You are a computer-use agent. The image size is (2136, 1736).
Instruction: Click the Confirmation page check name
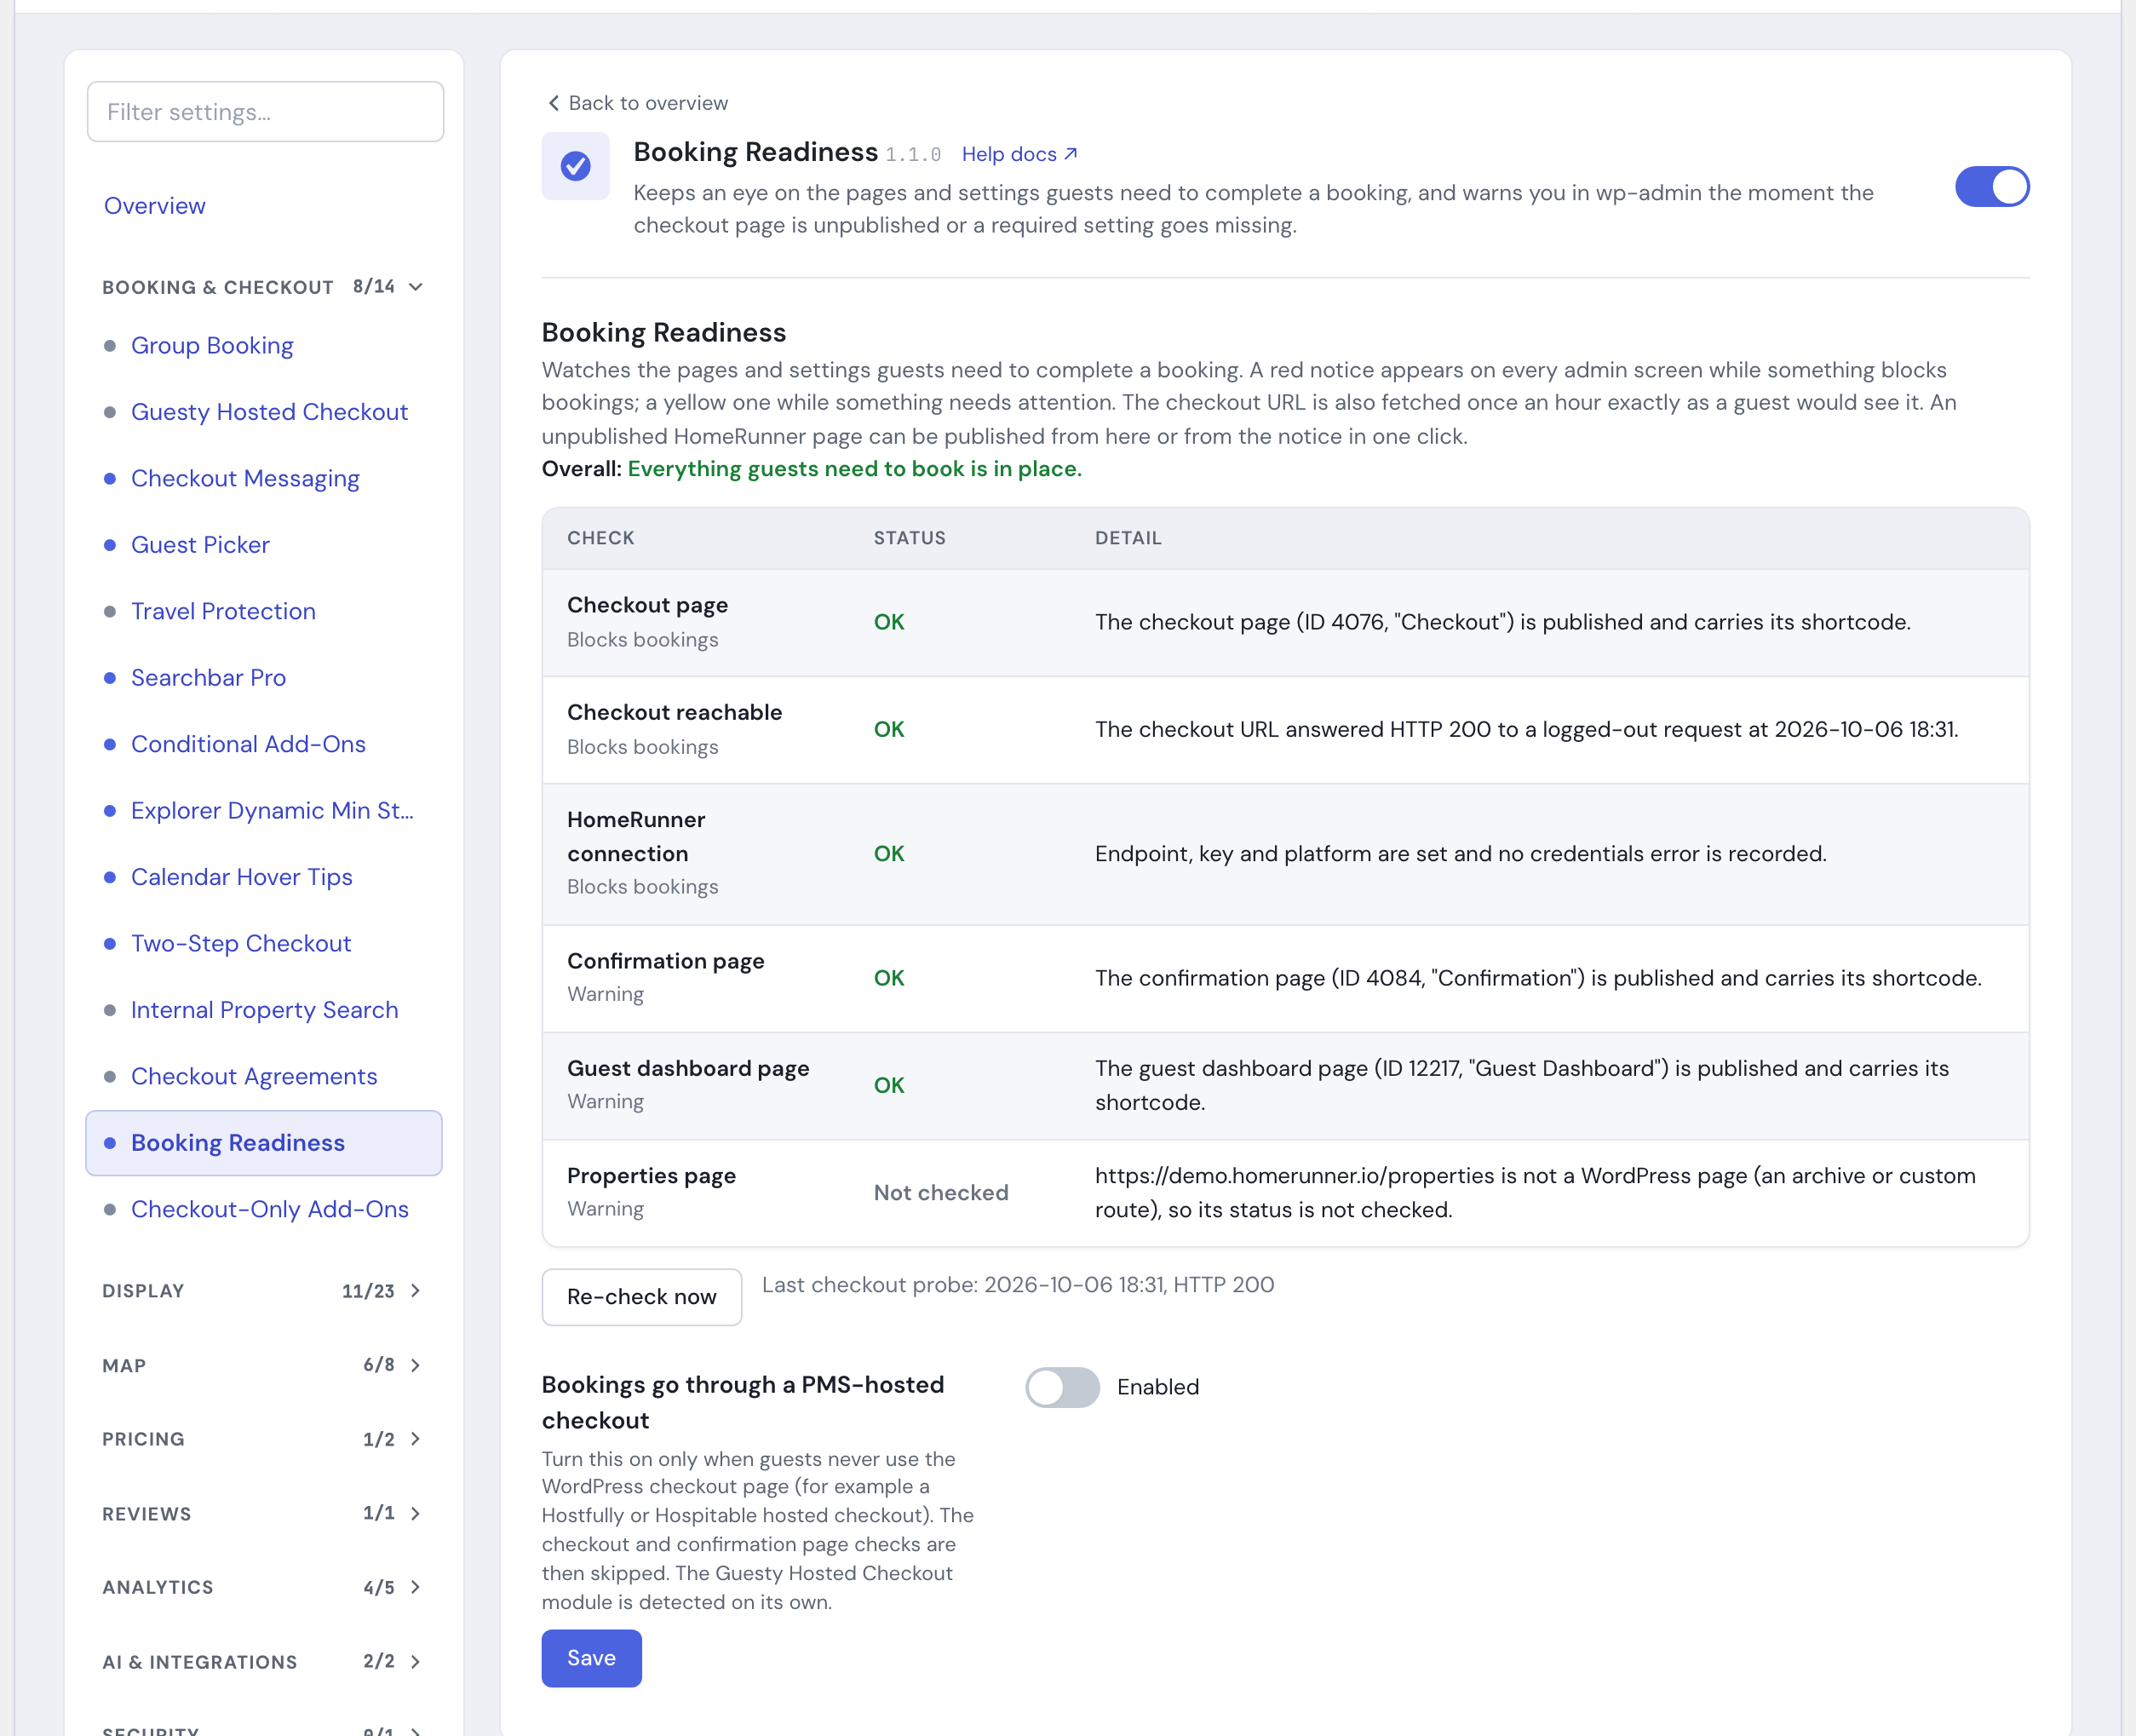tap(666, 961)
